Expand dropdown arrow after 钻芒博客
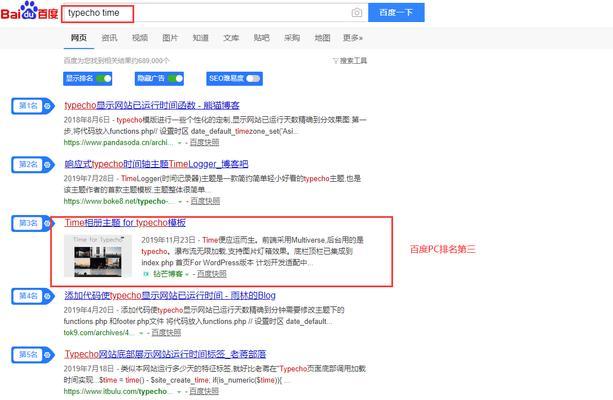The width and height of the screenshot is (613, 400). [187, 274]
